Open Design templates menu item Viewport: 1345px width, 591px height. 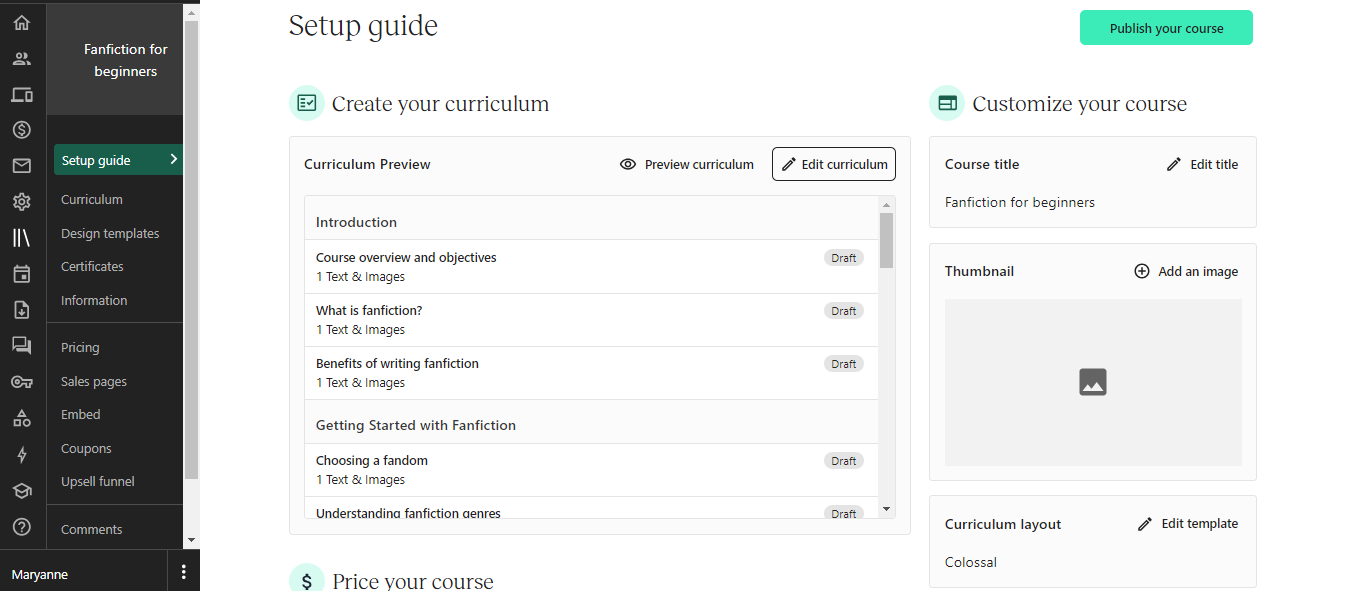[x=110, y=233]
